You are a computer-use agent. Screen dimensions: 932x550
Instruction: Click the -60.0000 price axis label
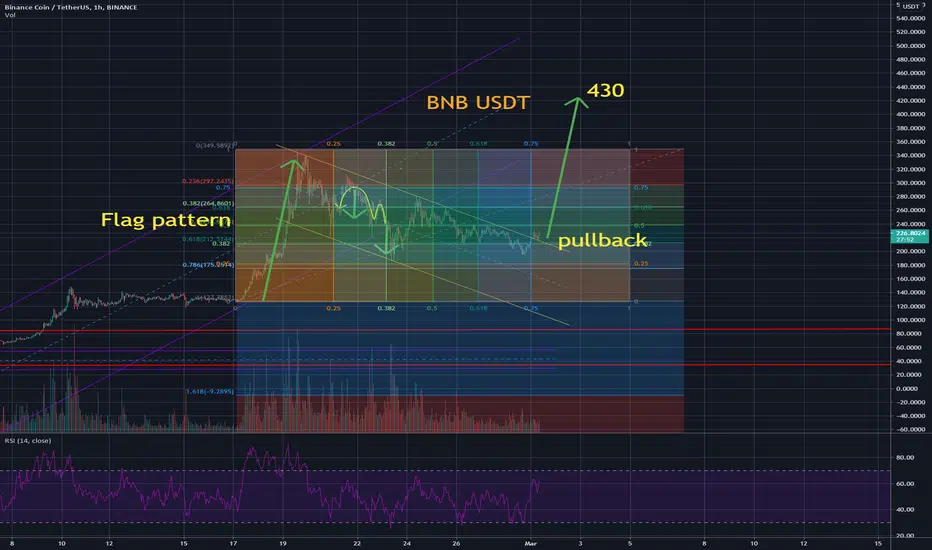(x=910, y=429)
